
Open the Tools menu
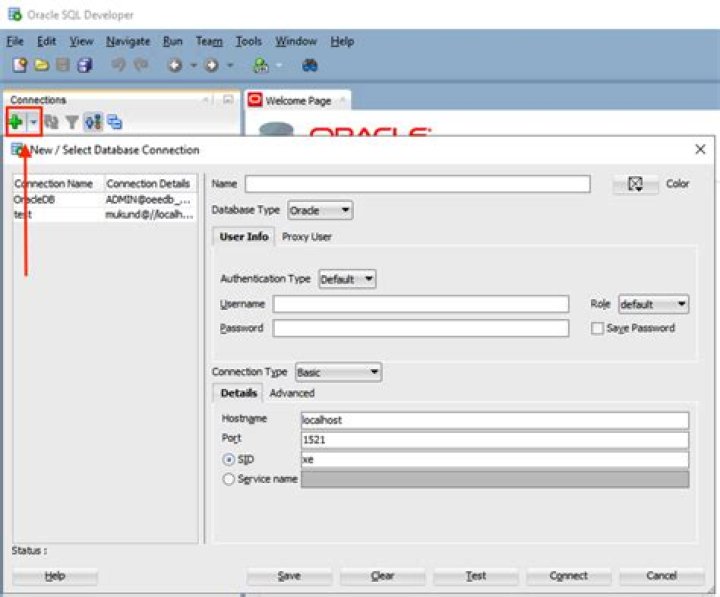[x=248, y=41]
